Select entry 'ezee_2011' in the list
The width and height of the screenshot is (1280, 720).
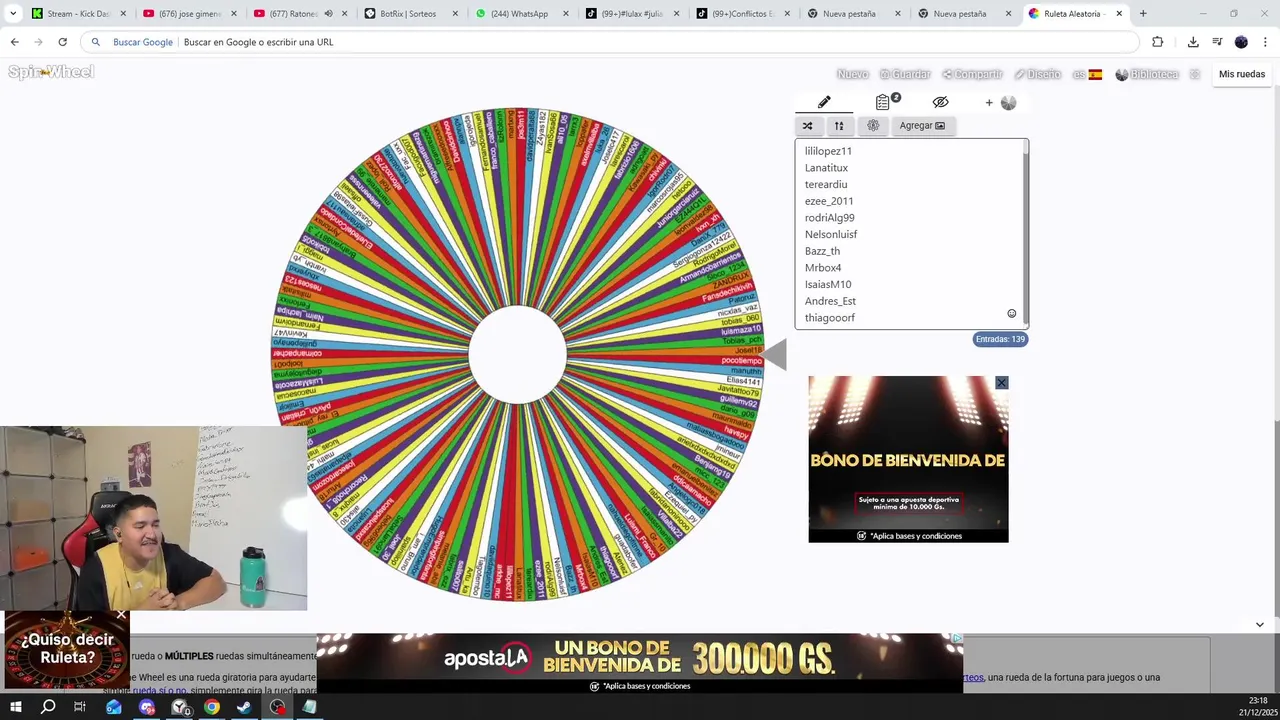[x=829, y=201]
